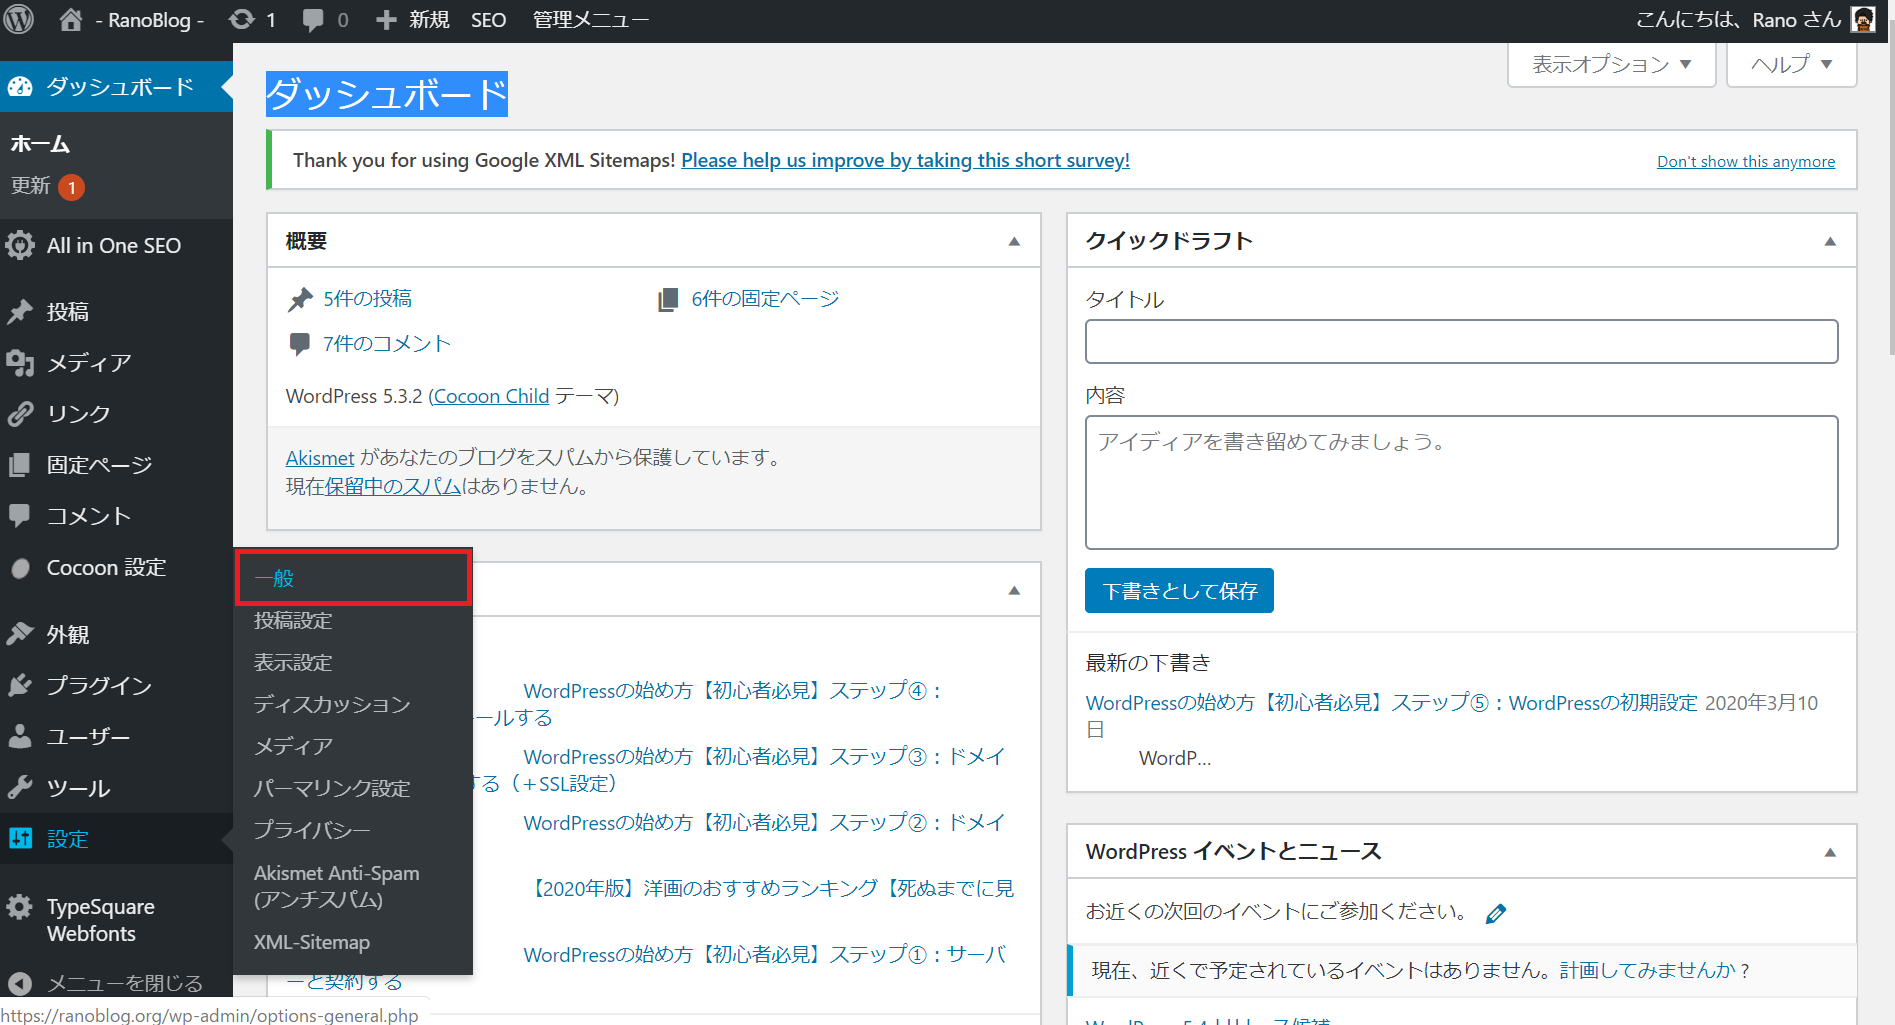The height and width of the screenshot is (1025, 1895).
Task: Open the ユーザー section via its icon
Action: coord(22,736)
